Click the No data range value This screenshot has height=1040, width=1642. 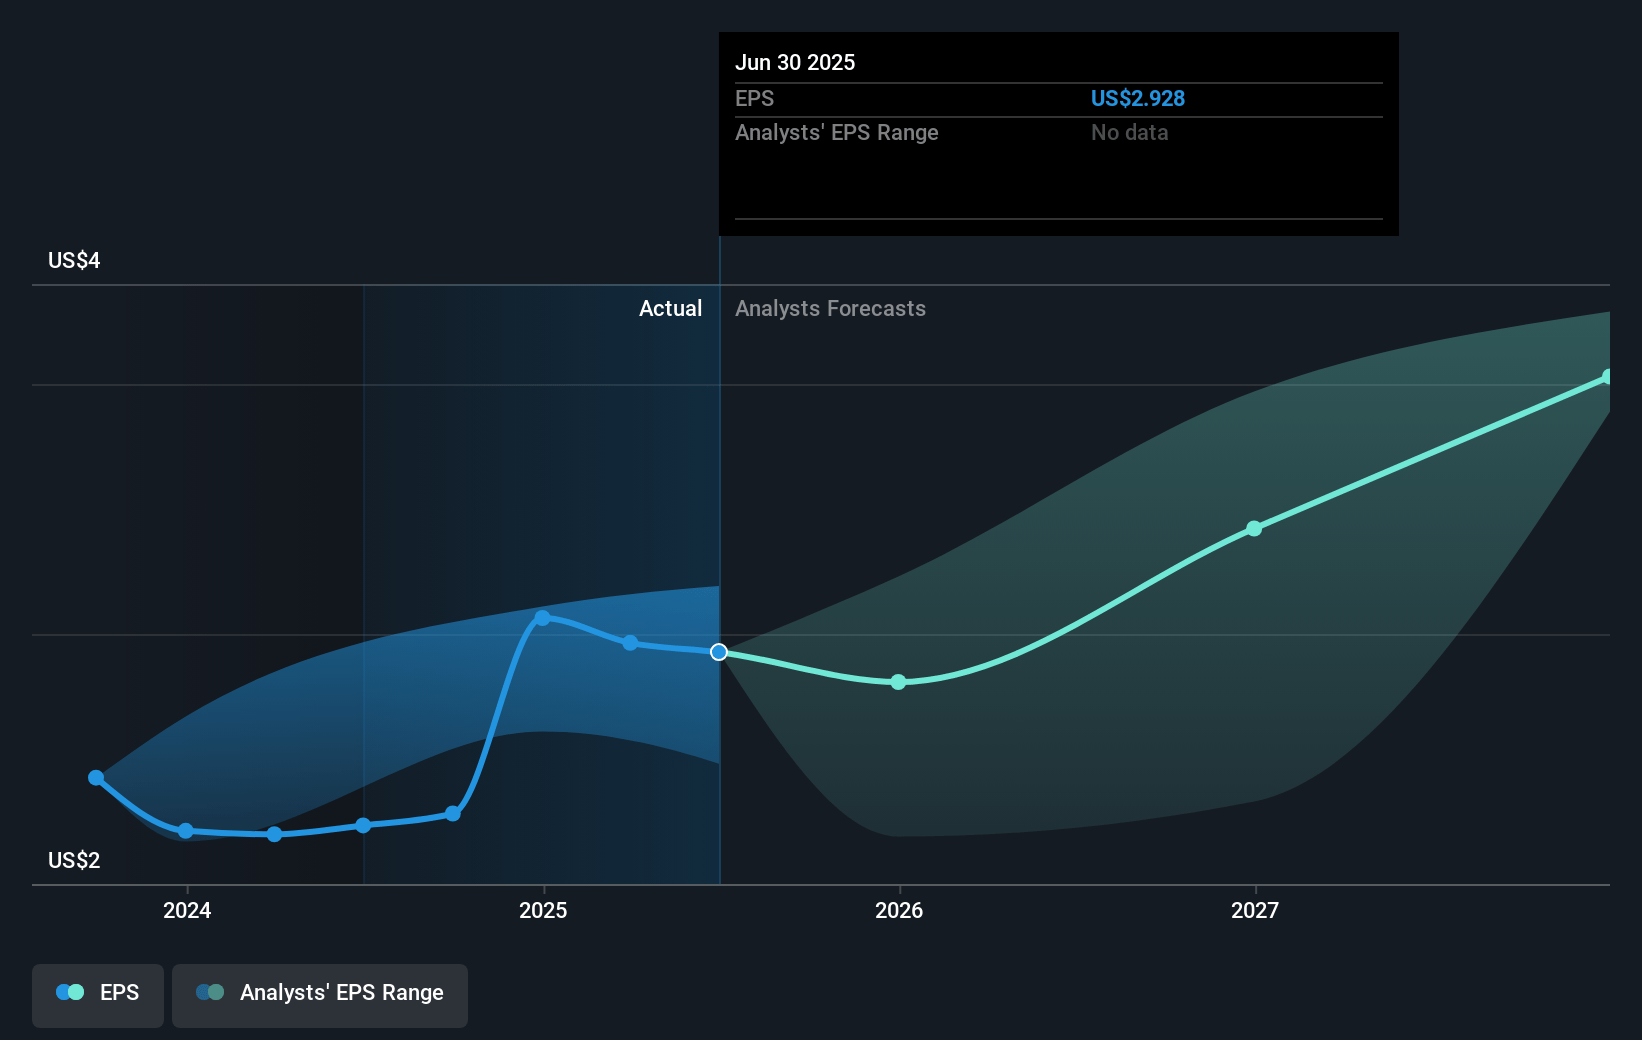1130,132
